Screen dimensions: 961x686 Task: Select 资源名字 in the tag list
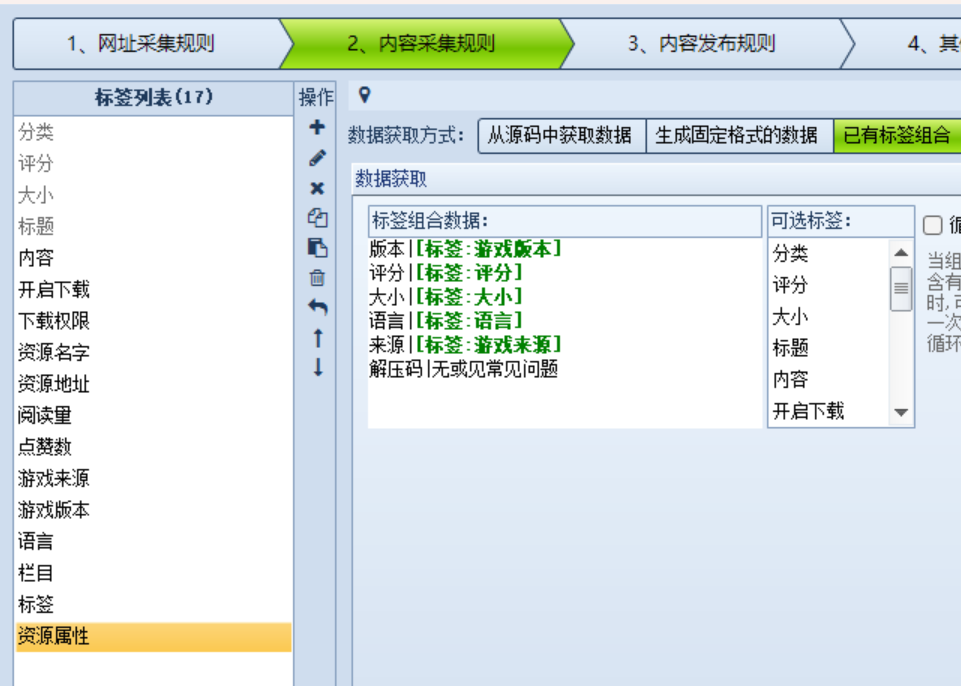tap(153, 353)
